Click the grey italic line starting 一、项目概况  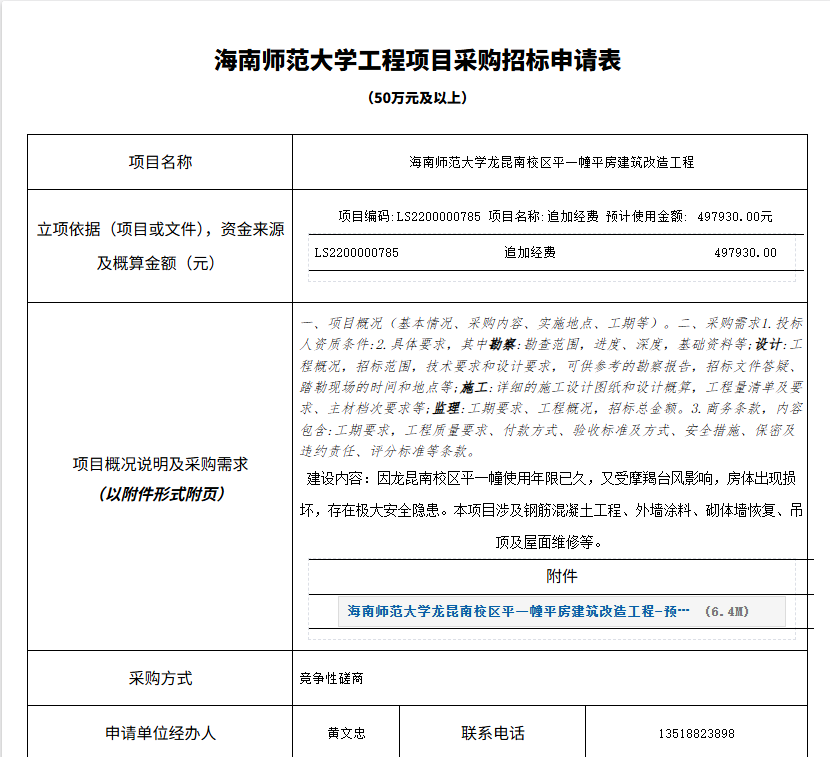[x=551, y=323]
